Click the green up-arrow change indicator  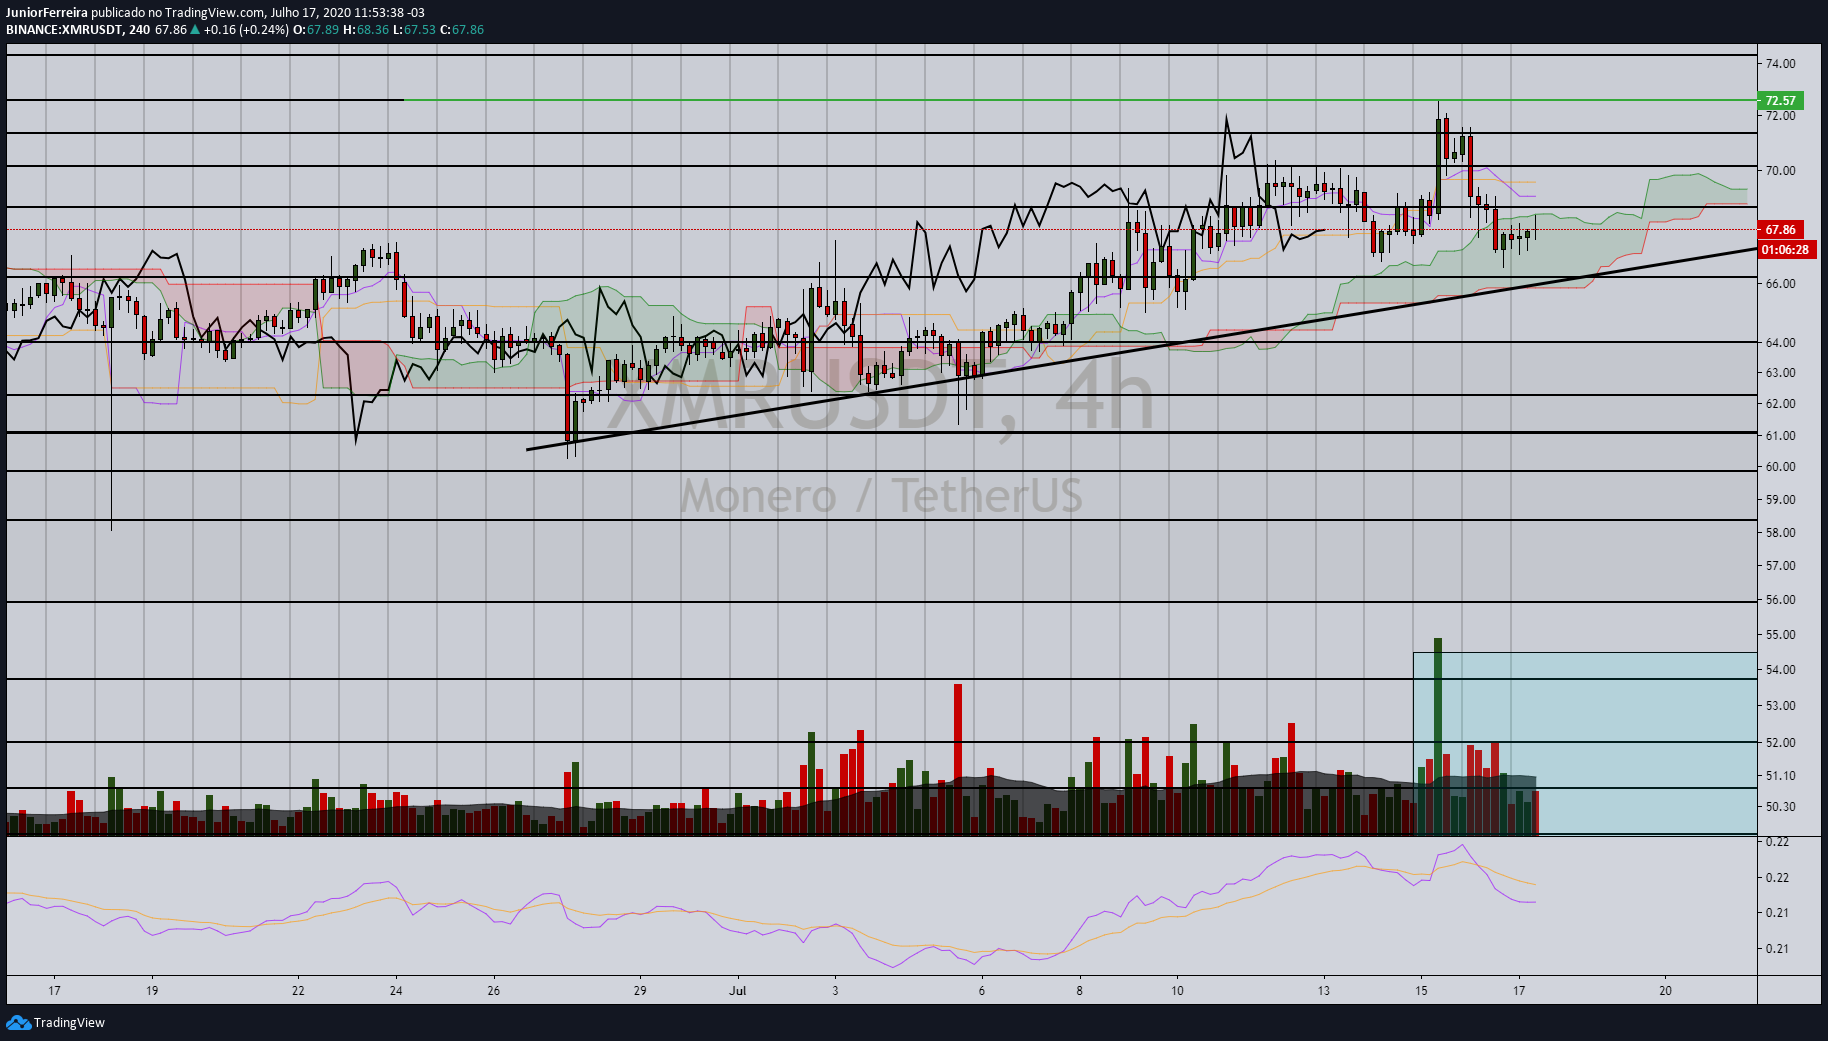tap(195, 30)
